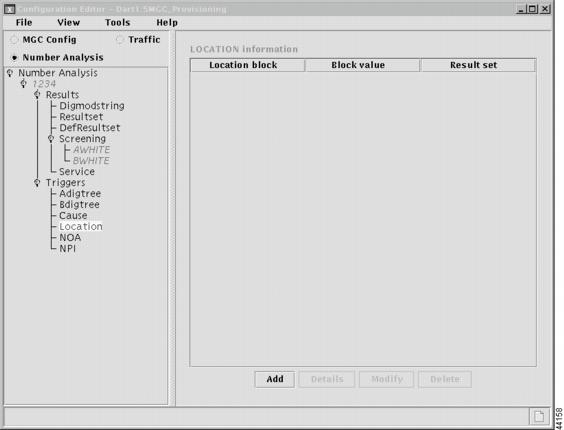Click the document icon in status bar
This screenshot has width=564, height=430.
tap(539, 416)
